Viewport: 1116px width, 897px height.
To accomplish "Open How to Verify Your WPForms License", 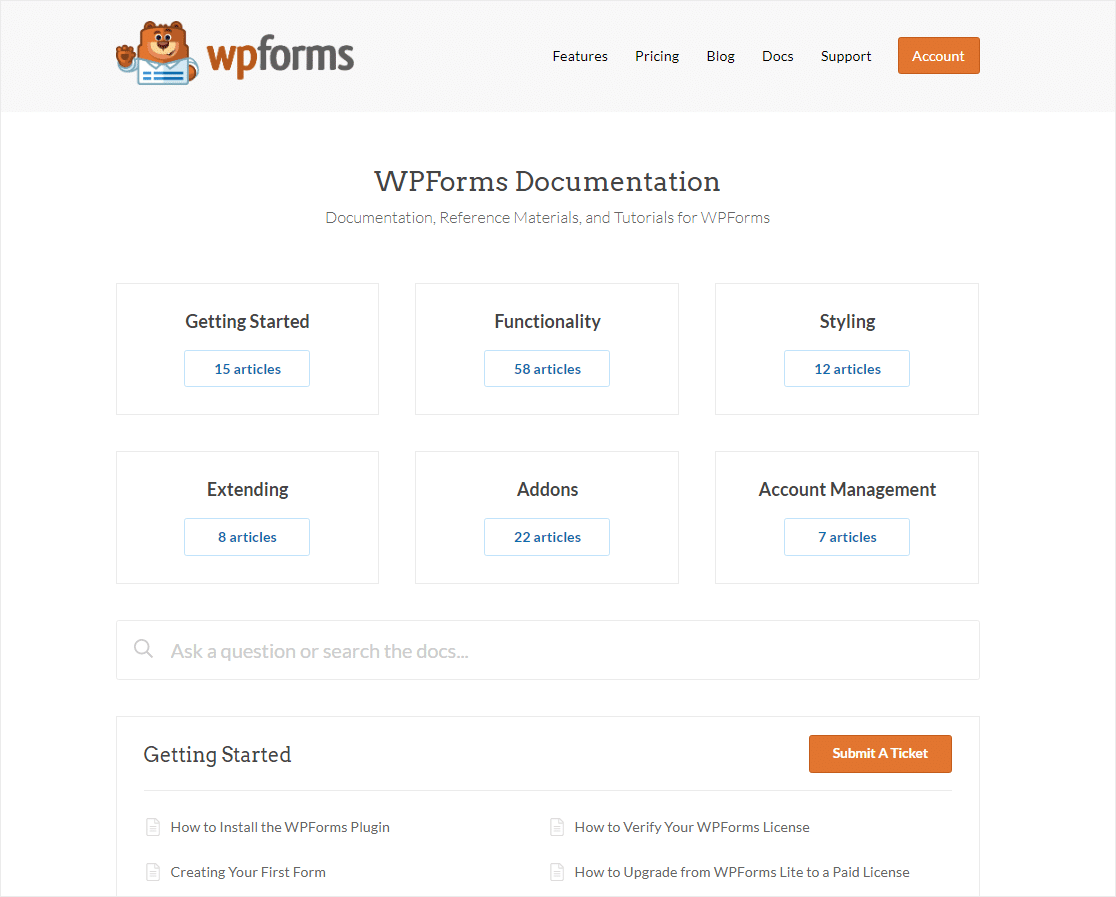I will (692, 827).
